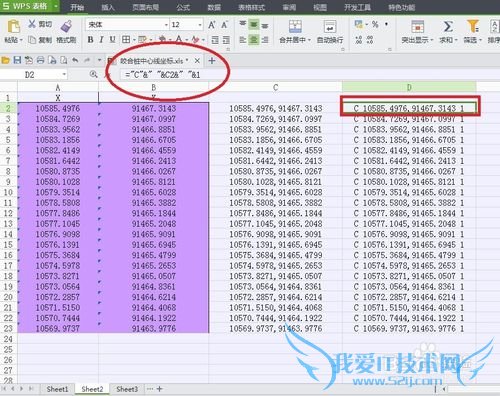Open the Sum (求和) dropdown arrow

point(456,40)
